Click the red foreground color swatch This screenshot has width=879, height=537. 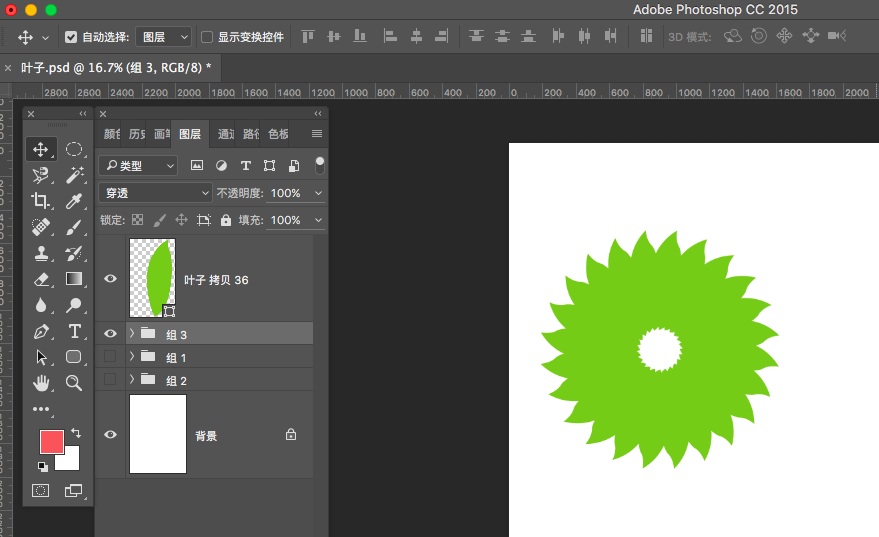(51, 442)
